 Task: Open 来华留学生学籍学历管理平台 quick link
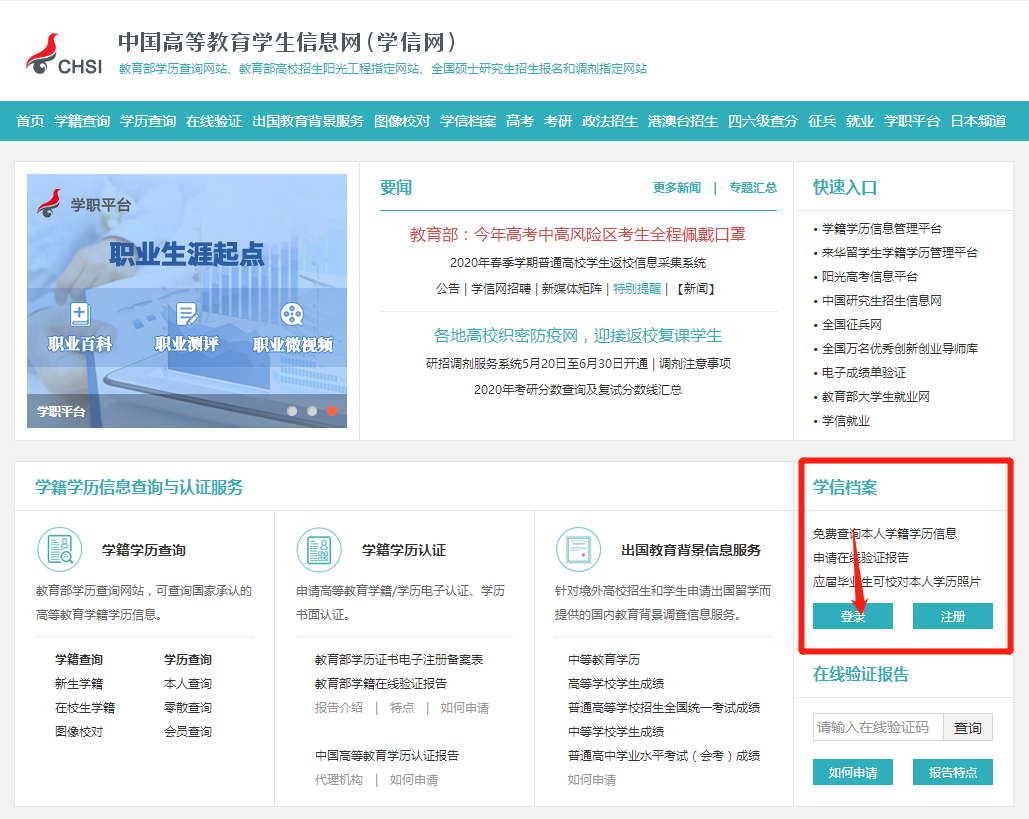point(900,253)
